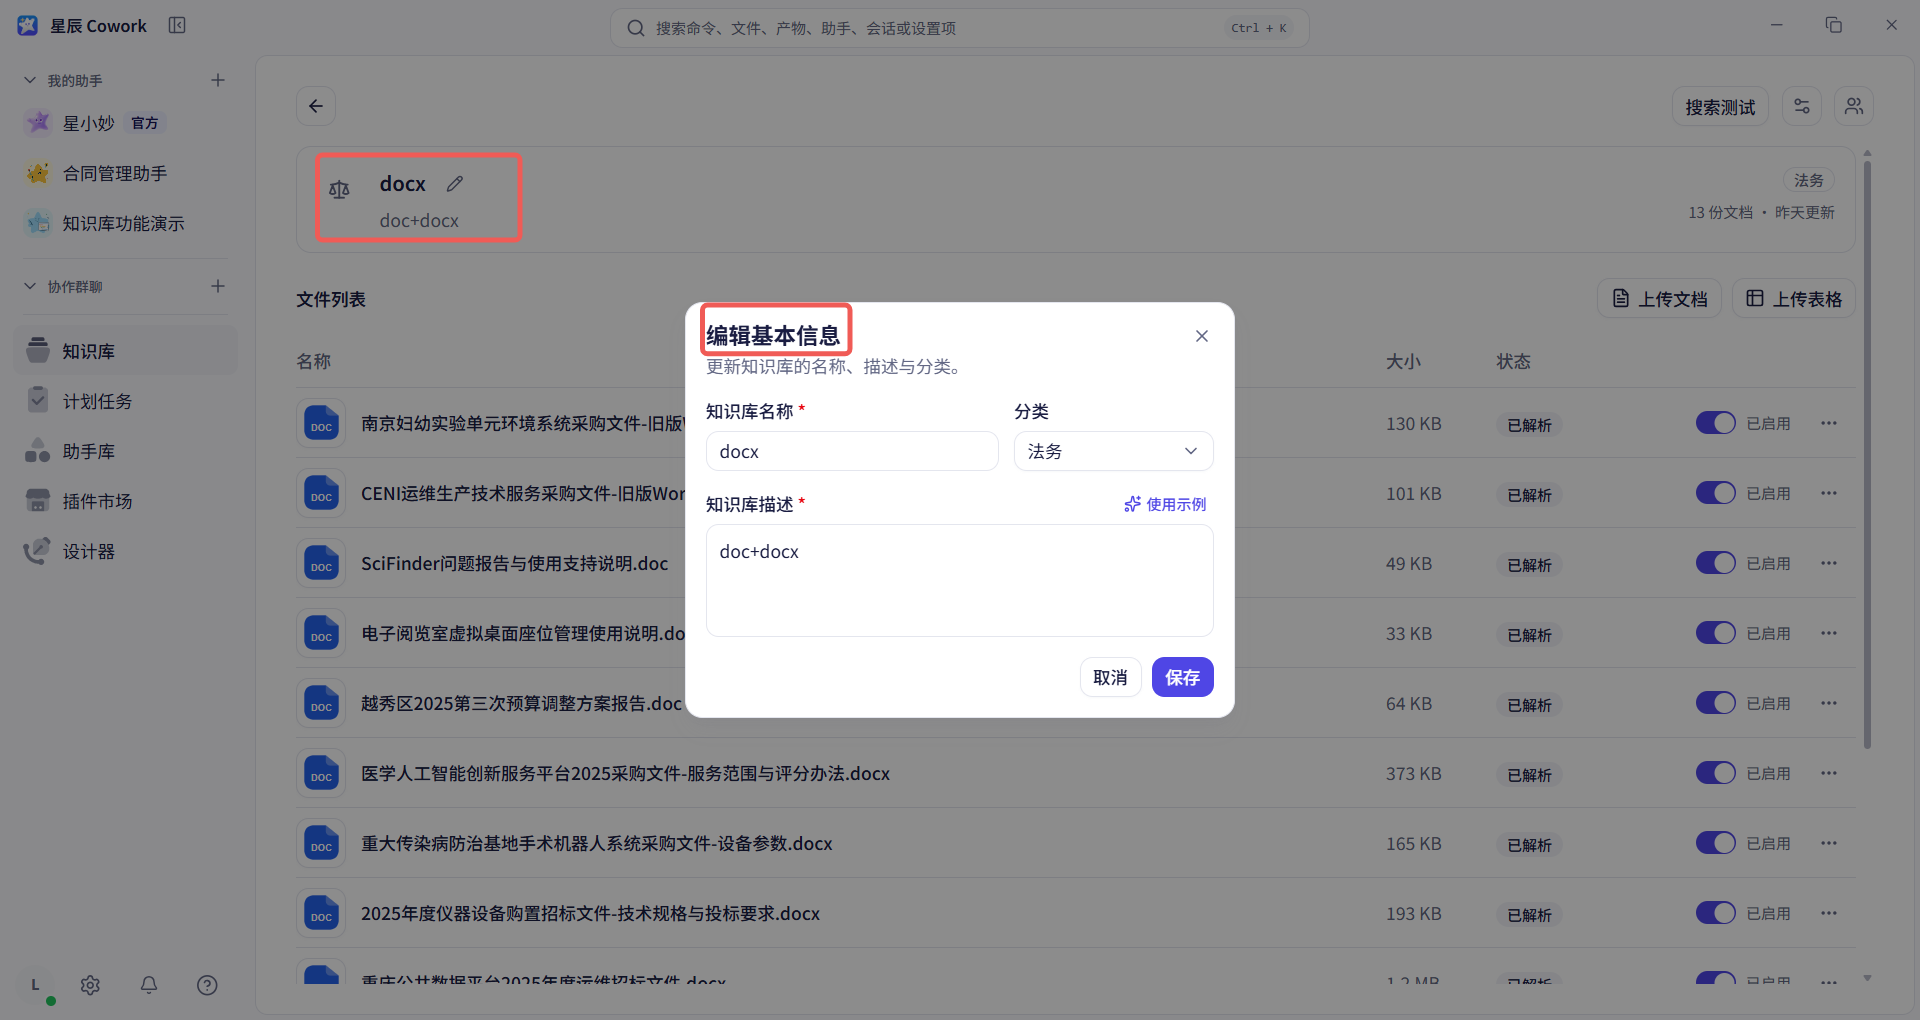Collapse the 我的助手 section

point(30,80)
